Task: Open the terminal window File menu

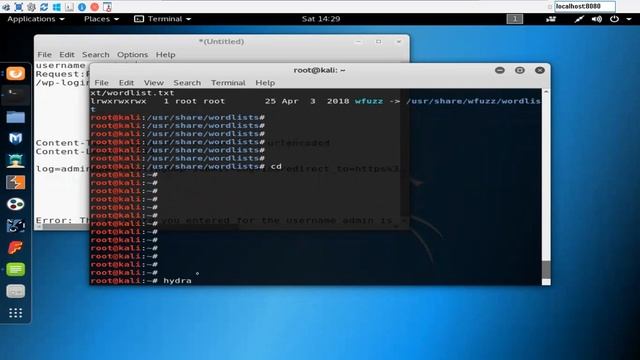Action: click(102, 83)
